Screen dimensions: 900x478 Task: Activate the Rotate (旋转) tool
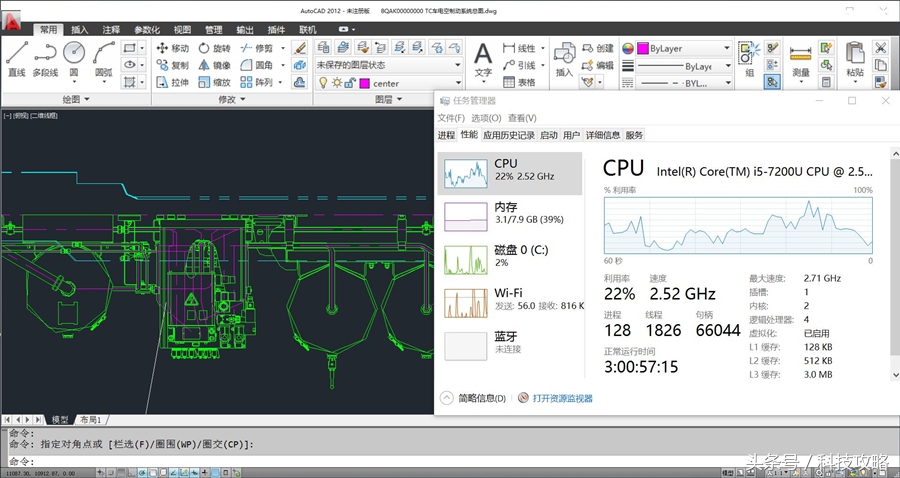213,48
